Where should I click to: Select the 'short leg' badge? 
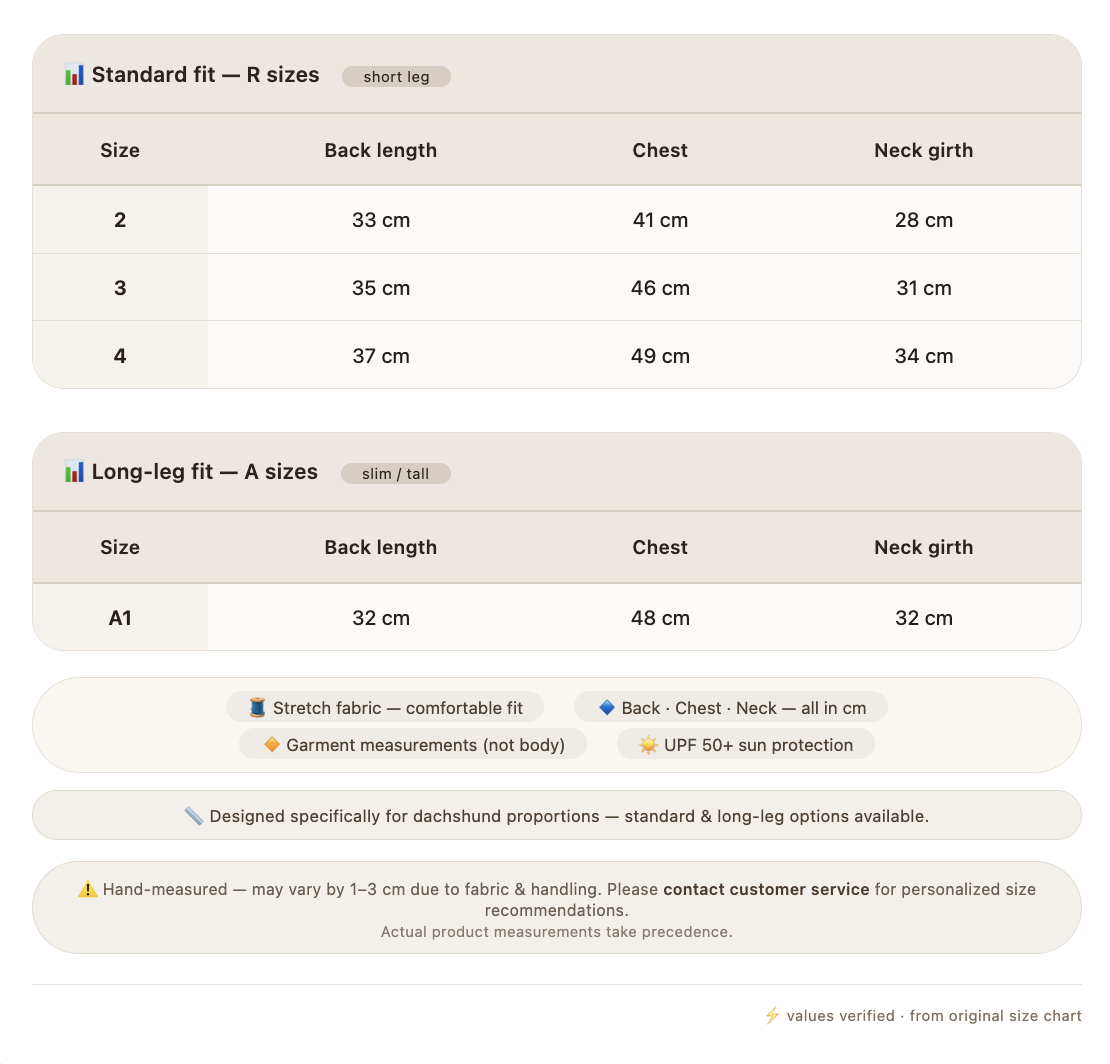pos(396,76)
